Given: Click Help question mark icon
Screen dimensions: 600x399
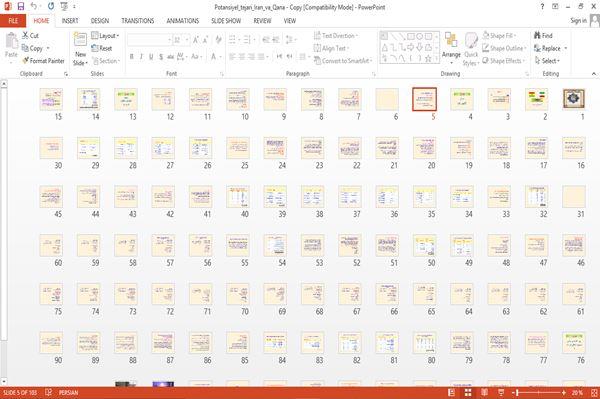Looking at the screenshot, I should pos(542,7).
